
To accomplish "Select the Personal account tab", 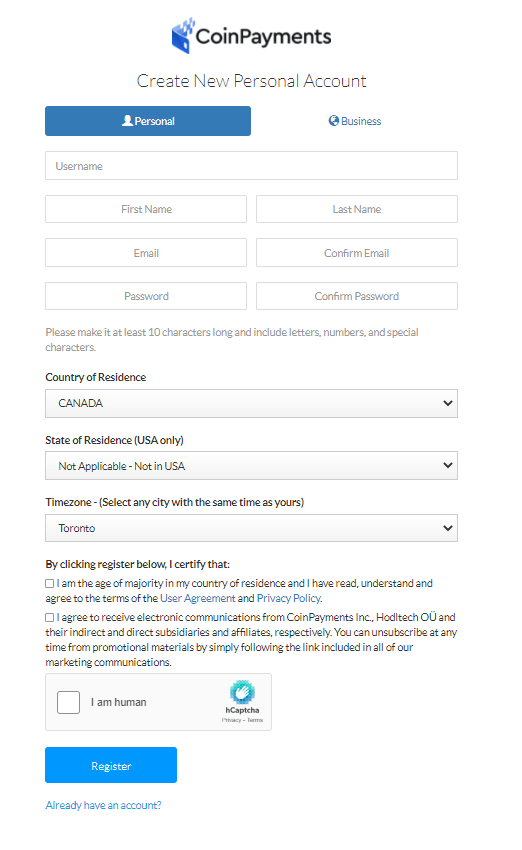I will coord(148,121).
